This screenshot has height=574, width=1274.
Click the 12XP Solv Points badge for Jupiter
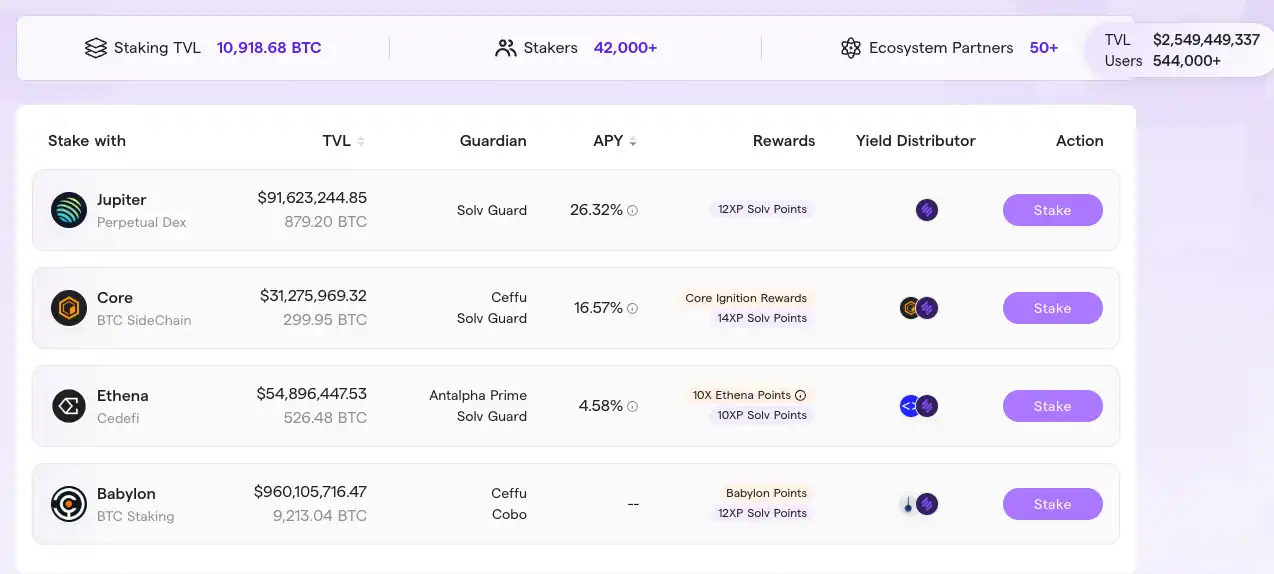click(762, 209)
